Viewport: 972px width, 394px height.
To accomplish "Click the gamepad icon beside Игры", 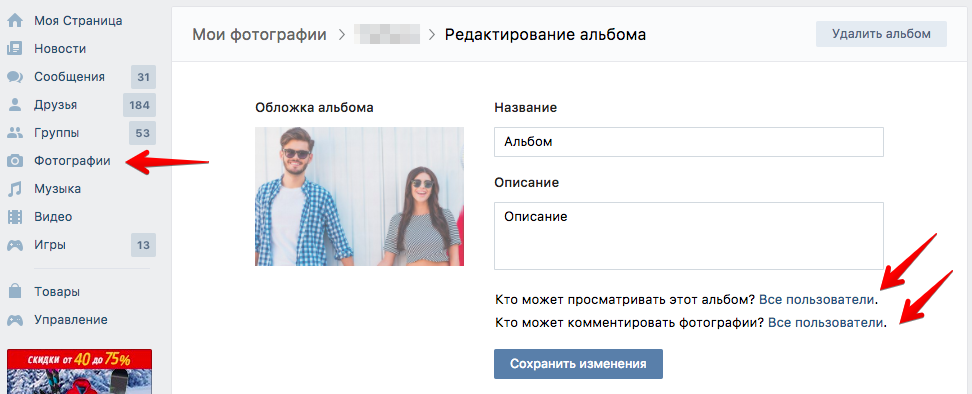I will [x=15, y=245].
